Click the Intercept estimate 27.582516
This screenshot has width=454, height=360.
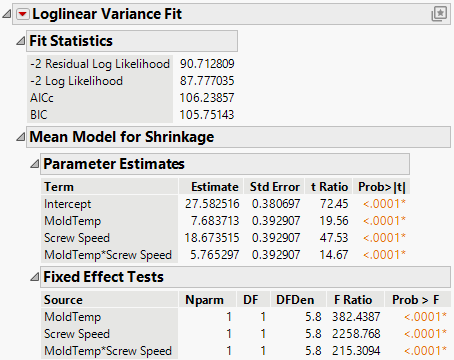(212, 204)
